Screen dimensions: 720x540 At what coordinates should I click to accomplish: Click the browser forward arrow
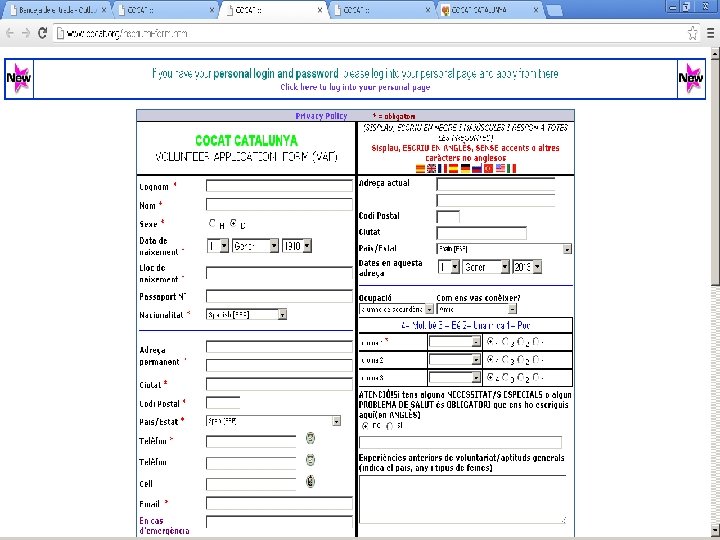click(x=26, y=33)
